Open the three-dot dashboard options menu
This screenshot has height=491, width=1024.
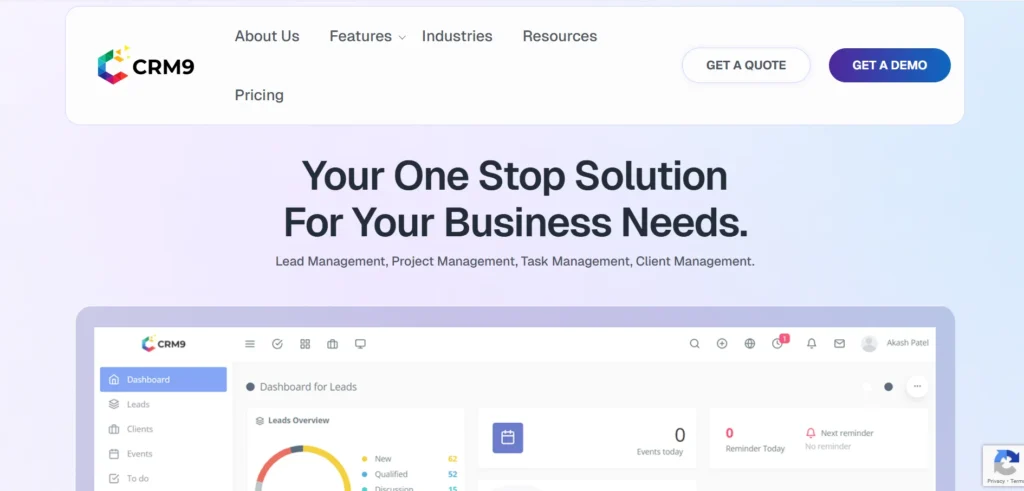(916, 386)
